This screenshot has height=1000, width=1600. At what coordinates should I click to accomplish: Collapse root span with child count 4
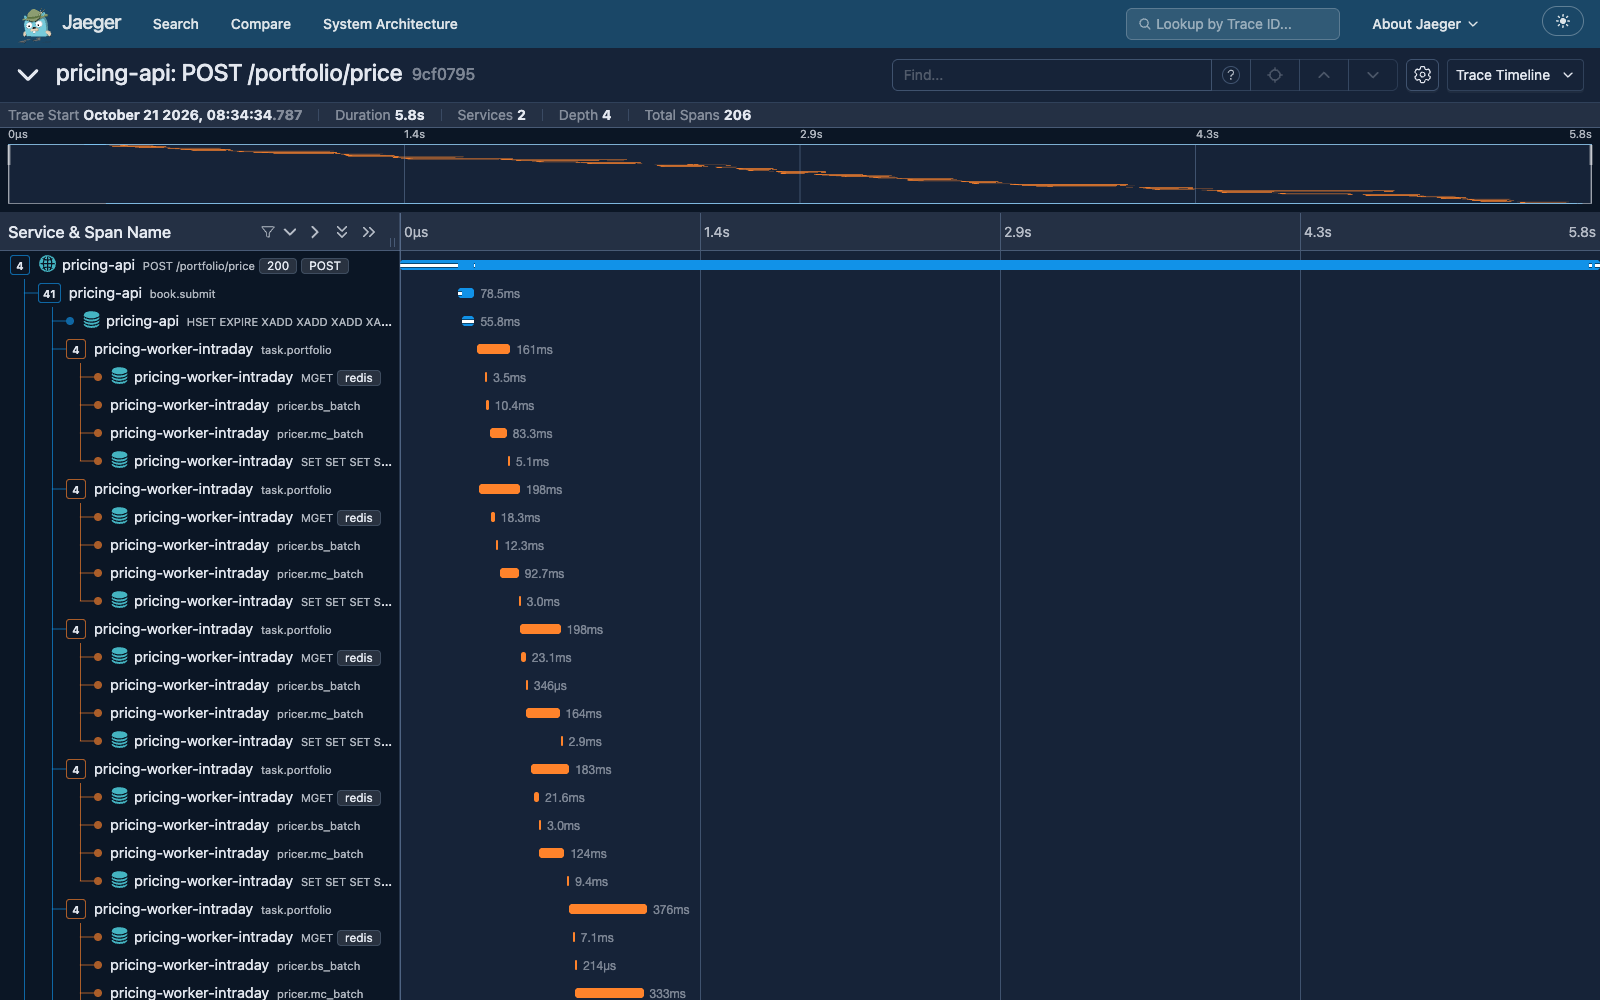20,265
